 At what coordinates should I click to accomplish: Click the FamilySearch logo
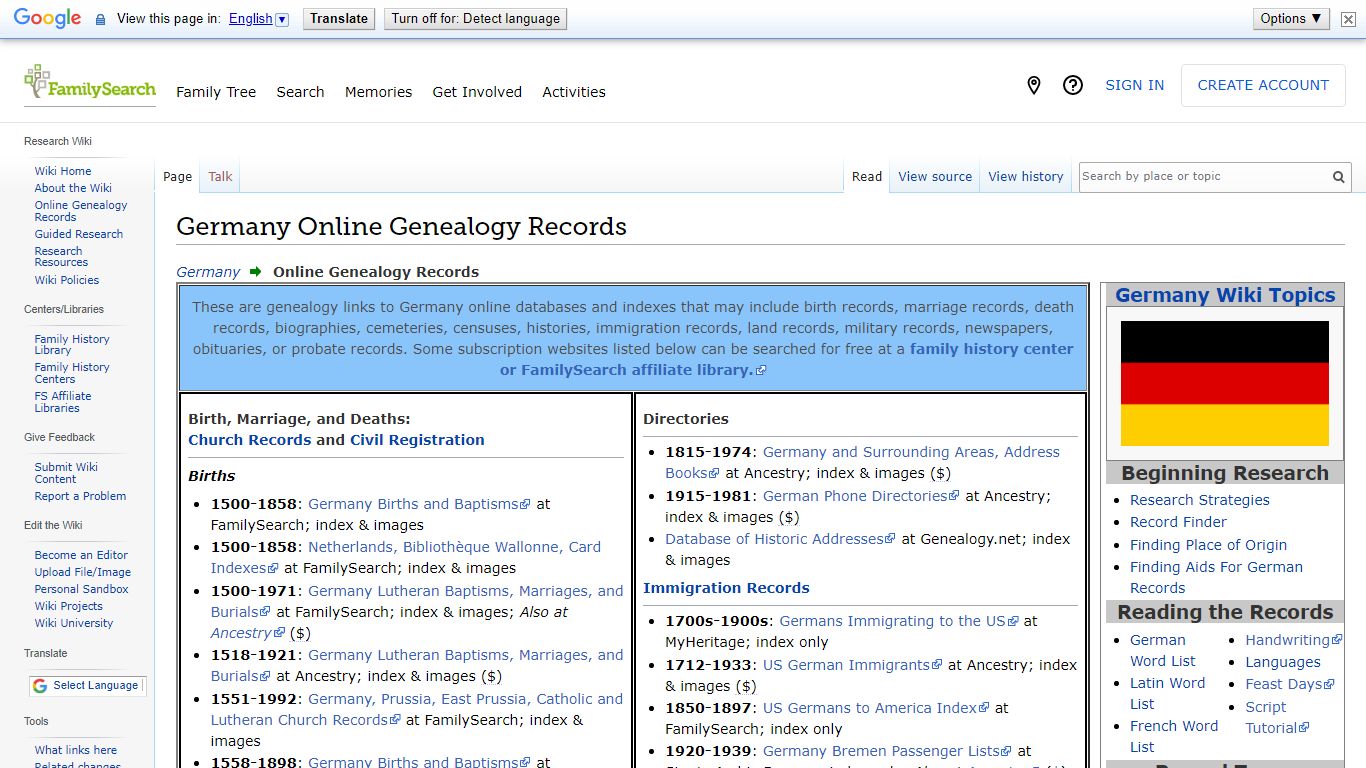coord(90,83)
